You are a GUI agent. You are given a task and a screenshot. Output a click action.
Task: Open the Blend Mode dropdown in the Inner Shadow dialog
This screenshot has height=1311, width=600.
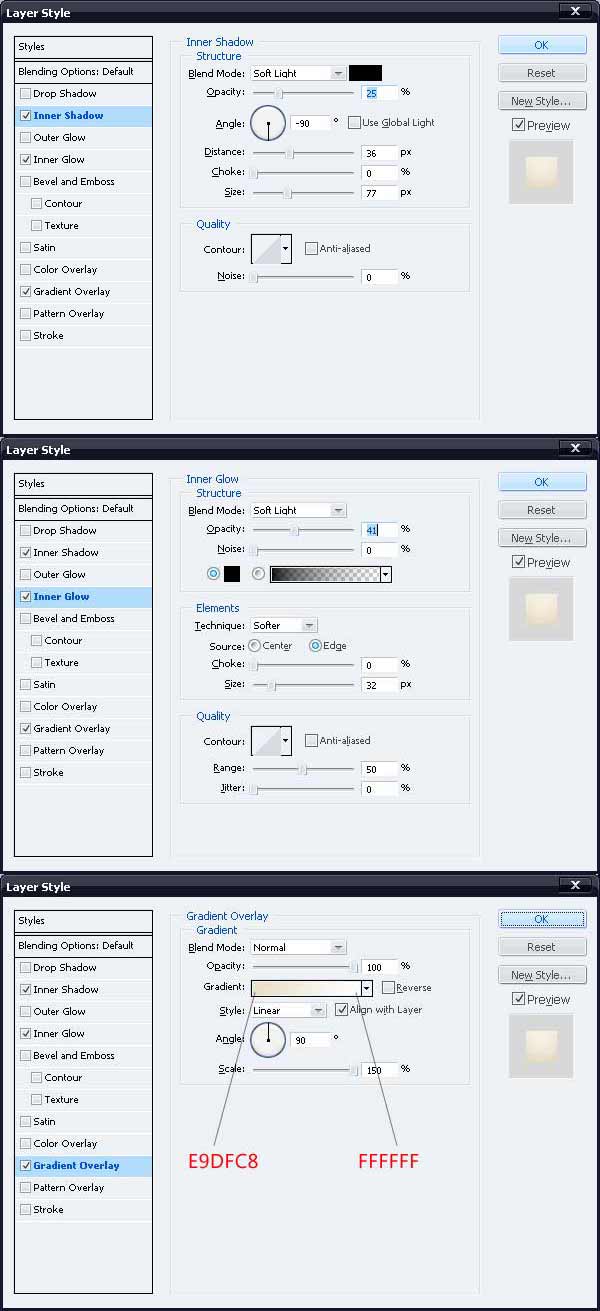tap(297, 74)
